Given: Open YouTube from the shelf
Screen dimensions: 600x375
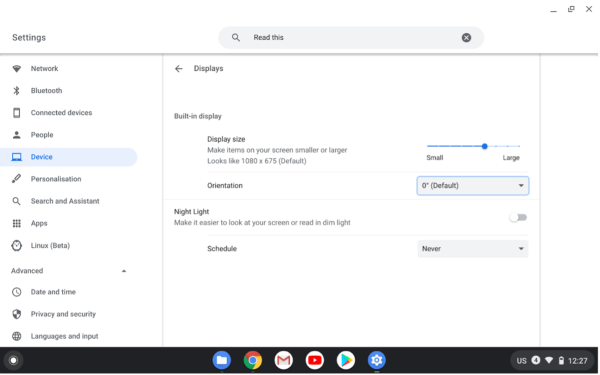Looking at the screenshot, I should [315, 360].
